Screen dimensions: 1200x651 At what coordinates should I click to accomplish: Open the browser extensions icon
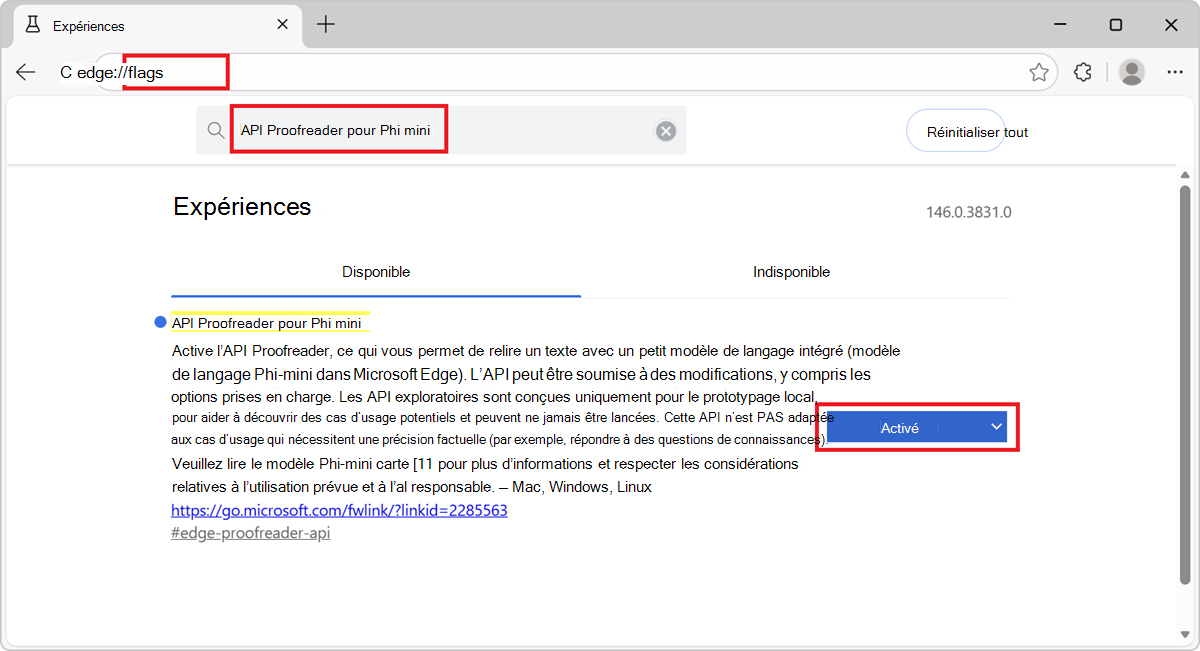1082,71
